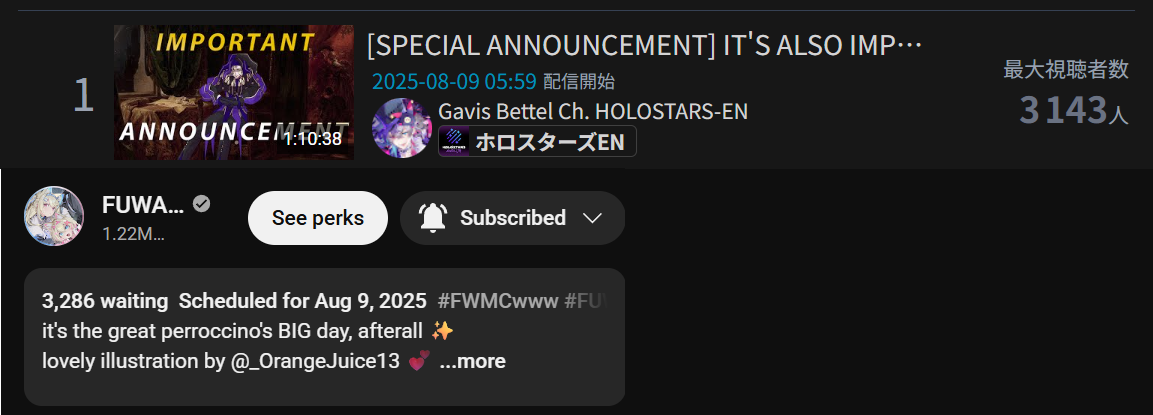
Task: Click the #FWMCwww hashtag
Action: [498, 302]
